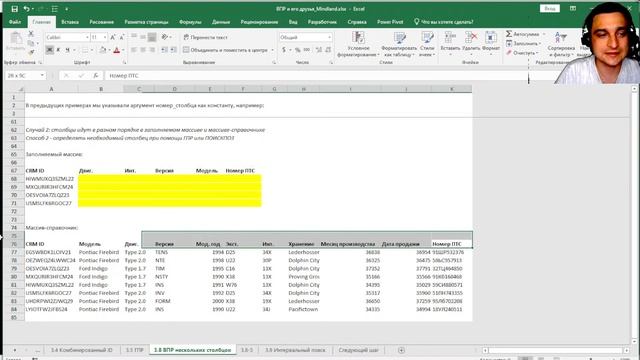
Task: Click the Borders icon in the Шрифт group
Action: (85, 50)
